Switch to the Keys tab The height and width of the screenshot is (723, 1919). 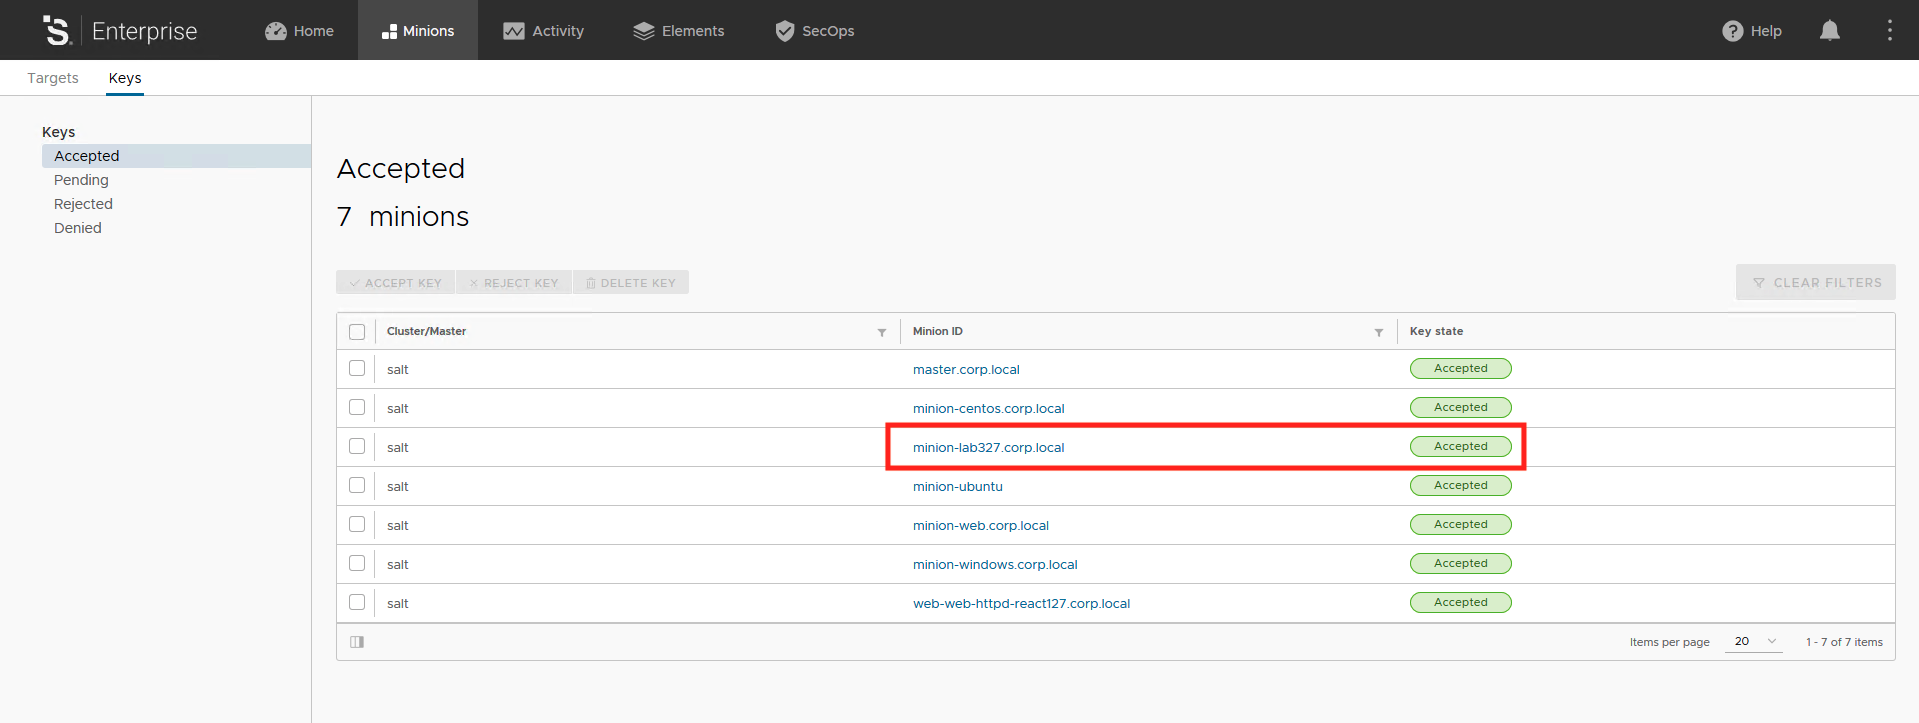point(125,78)
